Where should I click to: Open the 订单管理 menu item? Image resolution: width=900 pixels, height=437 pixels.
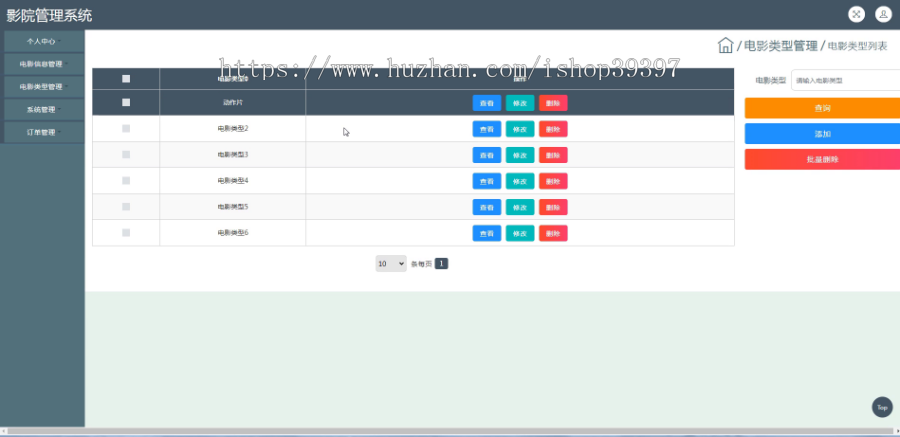(44, 132)
